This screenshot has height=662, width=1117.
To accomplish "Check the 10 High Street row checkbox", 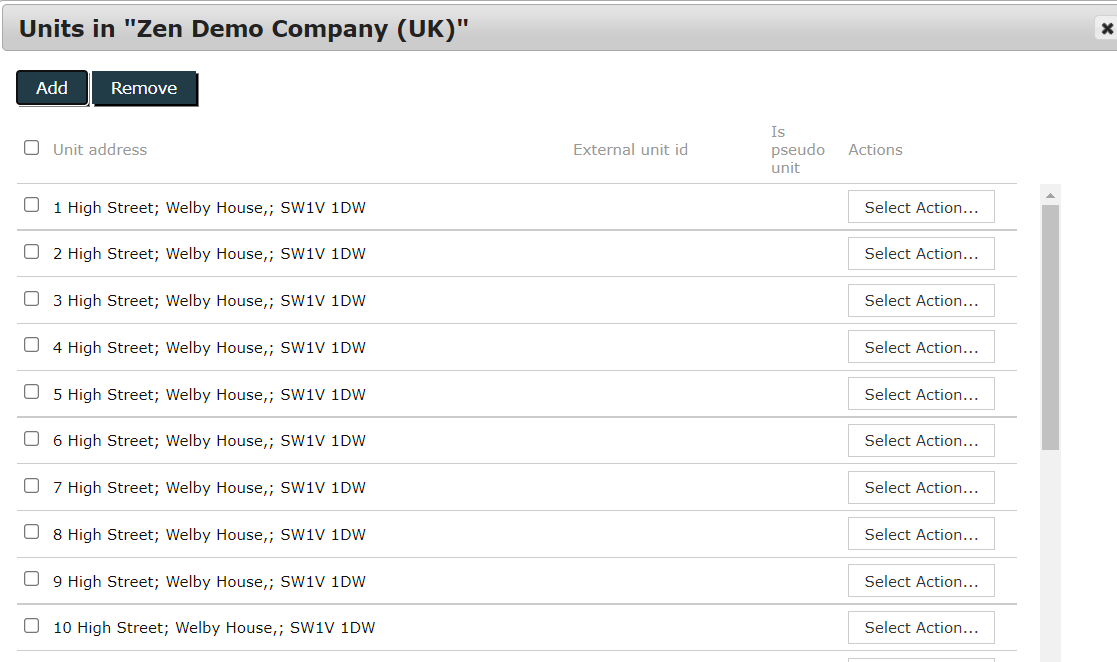I will tap(32, 626).
